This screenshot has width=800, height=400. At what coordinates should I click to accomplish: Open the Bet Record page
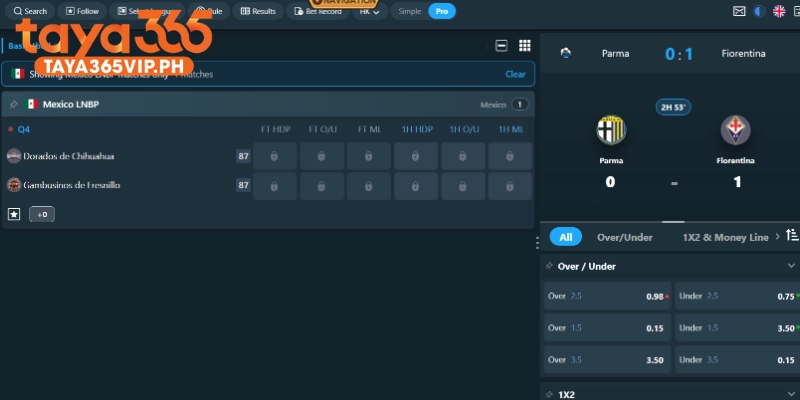[x=318, y=11]
